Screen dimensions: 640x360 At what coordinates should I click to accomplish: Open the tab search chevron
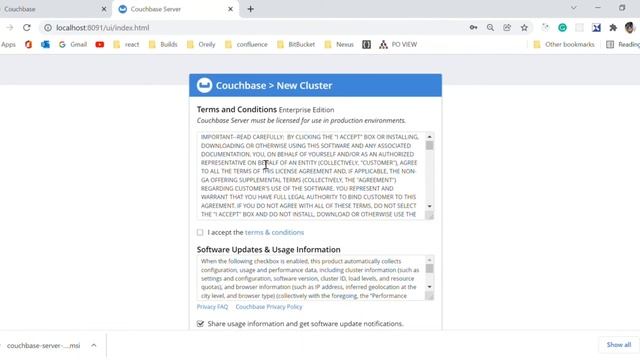[573, 8]
